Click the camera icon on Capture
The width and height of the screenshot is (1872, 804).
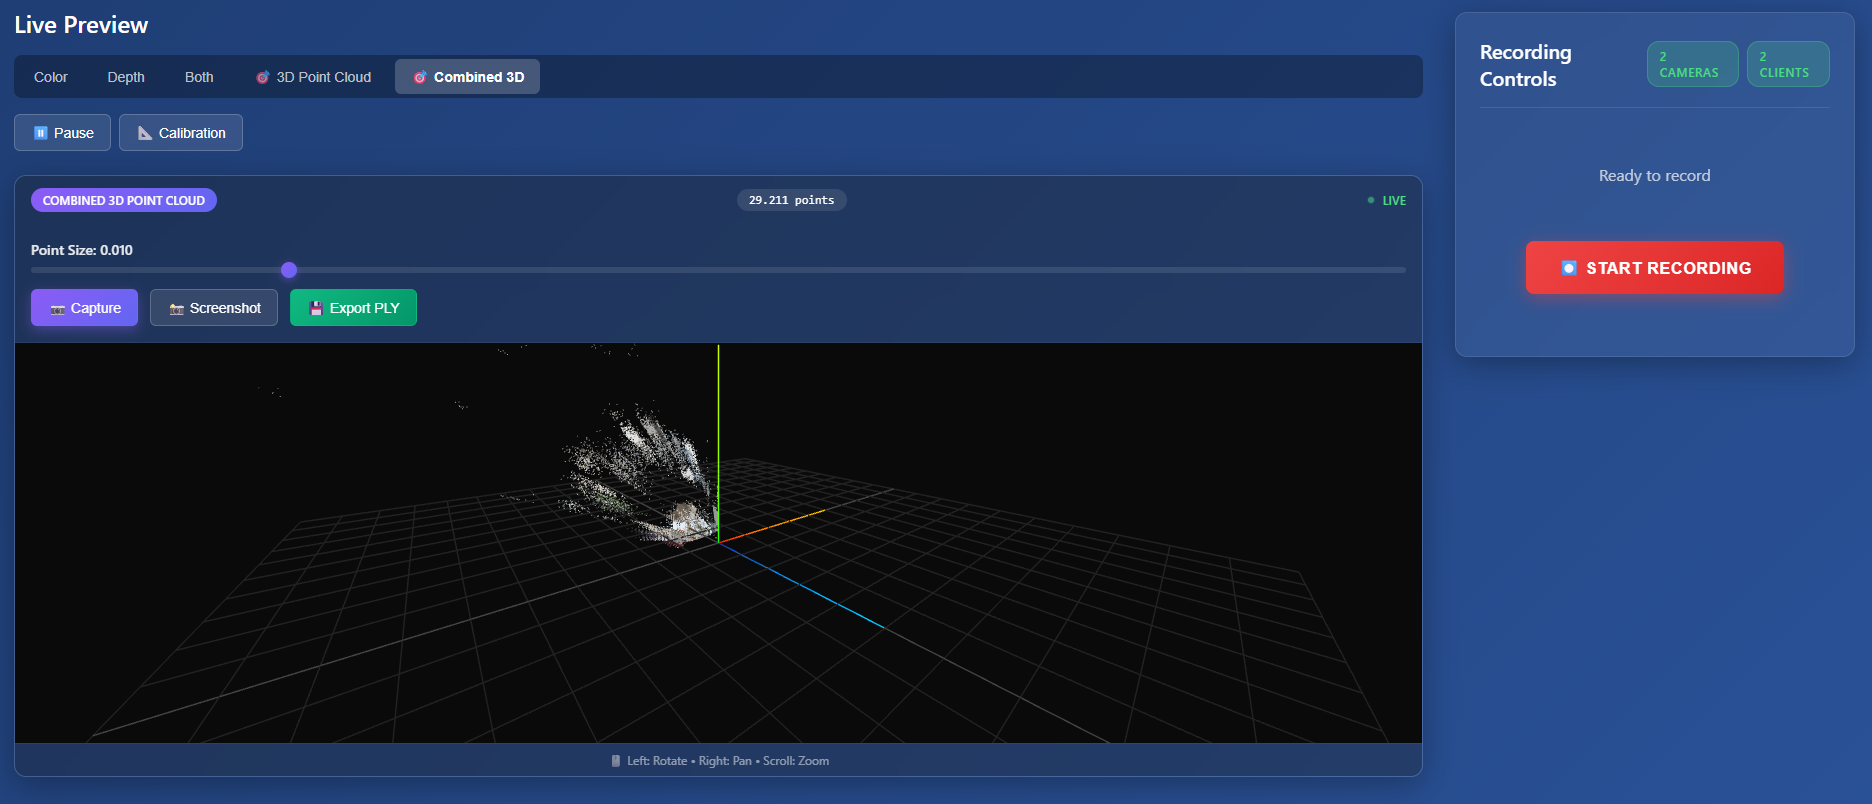click(58, 309)
